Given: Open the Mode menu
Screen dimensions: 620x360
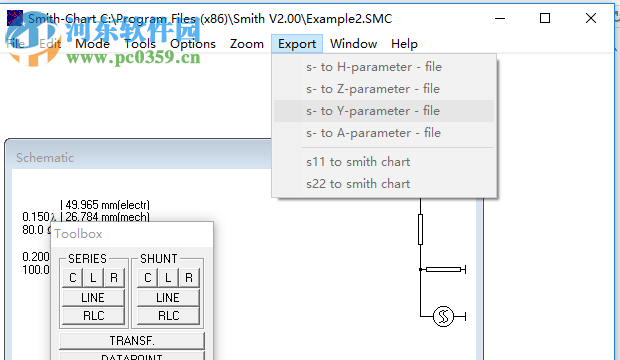Looking at the screenshot, I should click(x=93, y=44).
